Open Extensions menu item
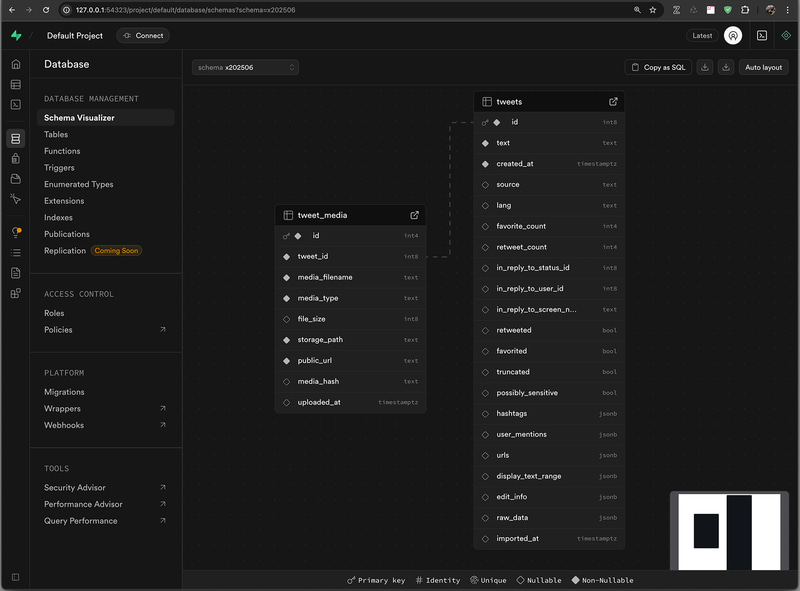800x591 pixels. coord(64,201)
